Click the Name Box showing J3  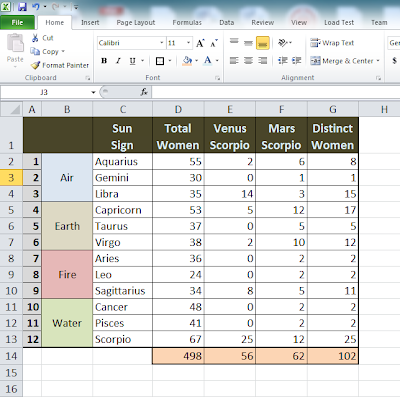point(44,92)
